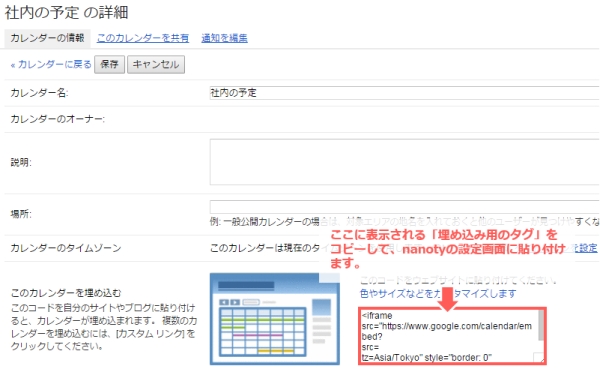The image size is (600, 369).
Task: Select the カレンダーのオーナー: label
Action: coord(57,119)
